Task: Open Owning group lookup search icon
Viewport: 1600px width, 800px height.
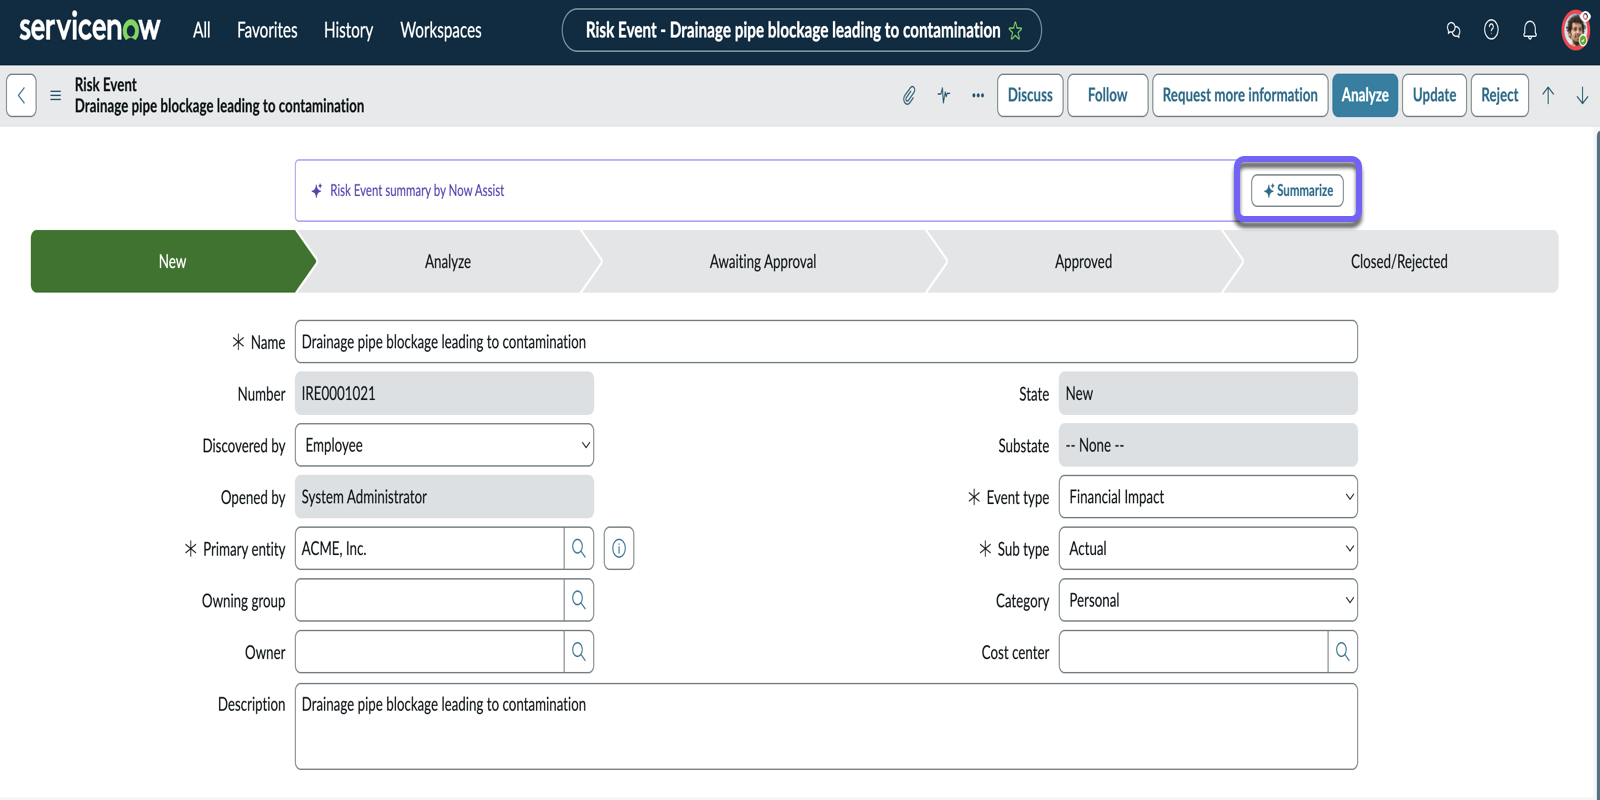Action: pos(579,600)
